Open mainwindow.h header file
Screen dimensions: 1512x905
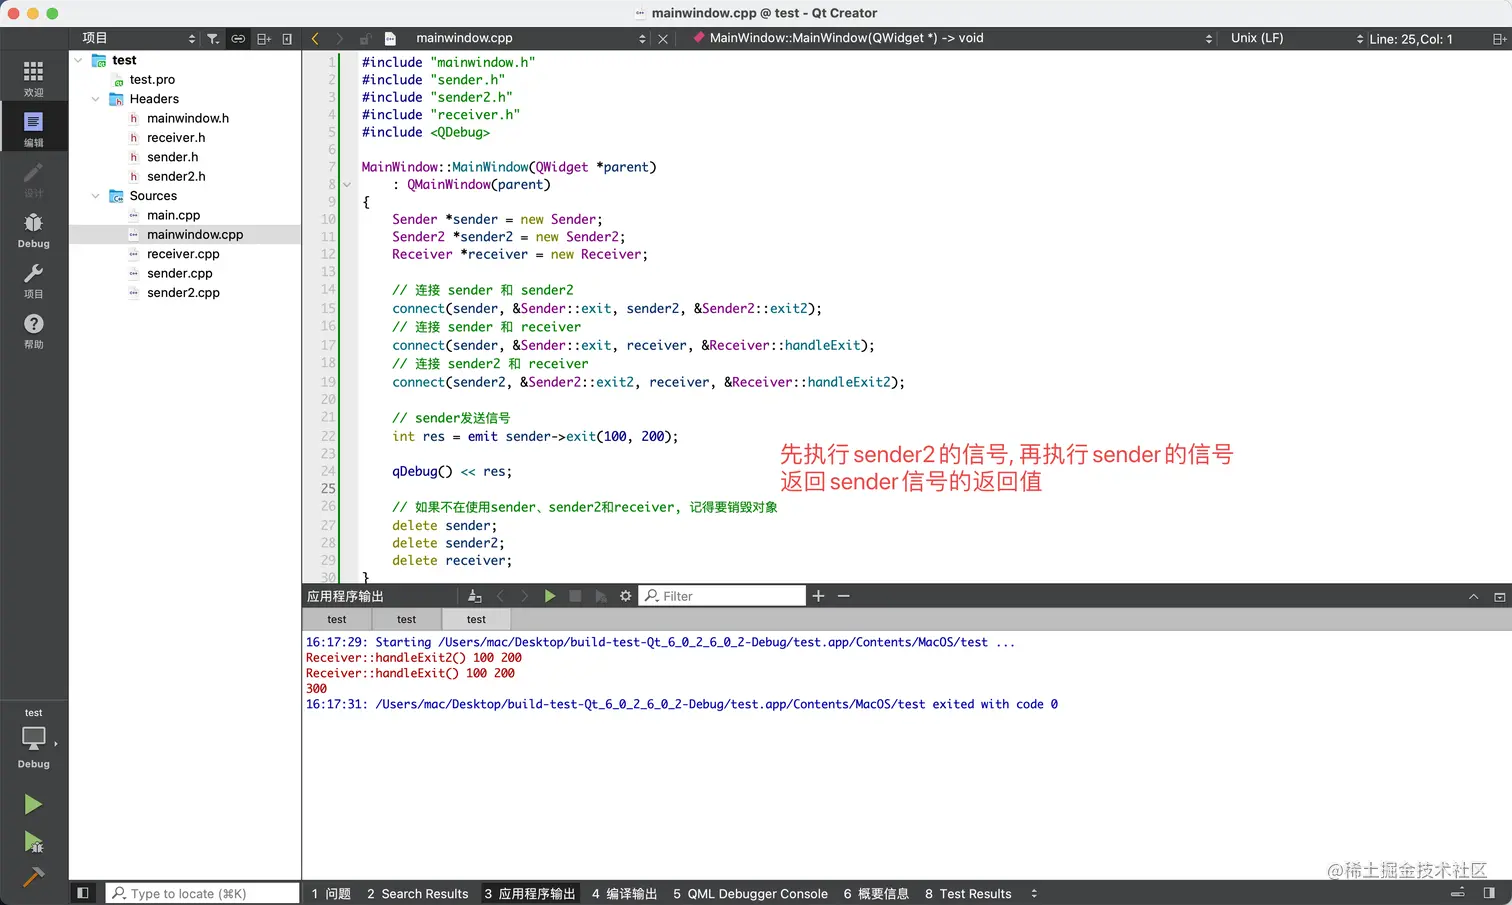188,118
